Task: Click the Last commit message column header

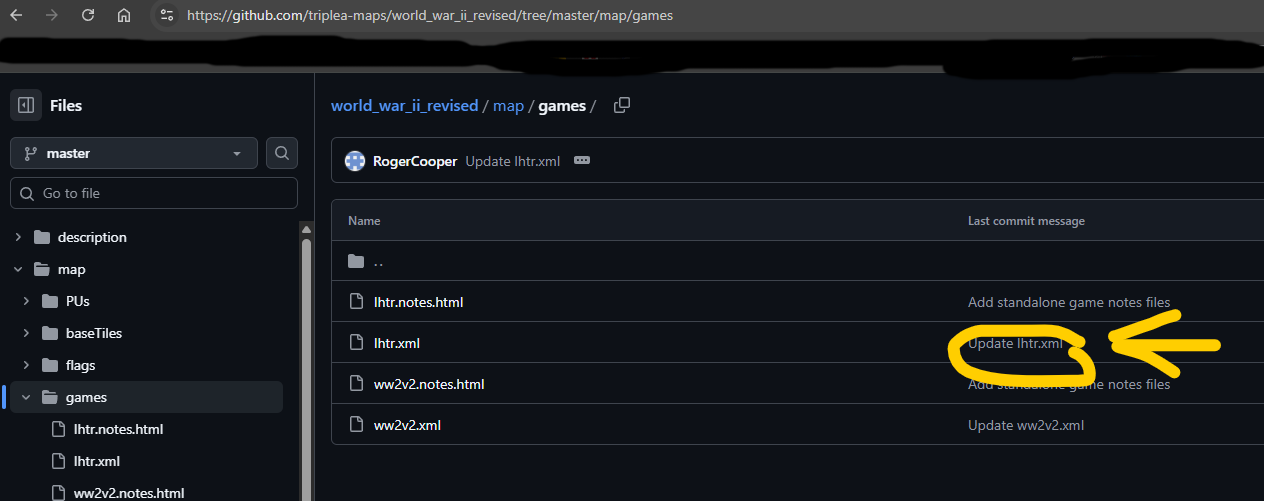Action: [1026, 221]
